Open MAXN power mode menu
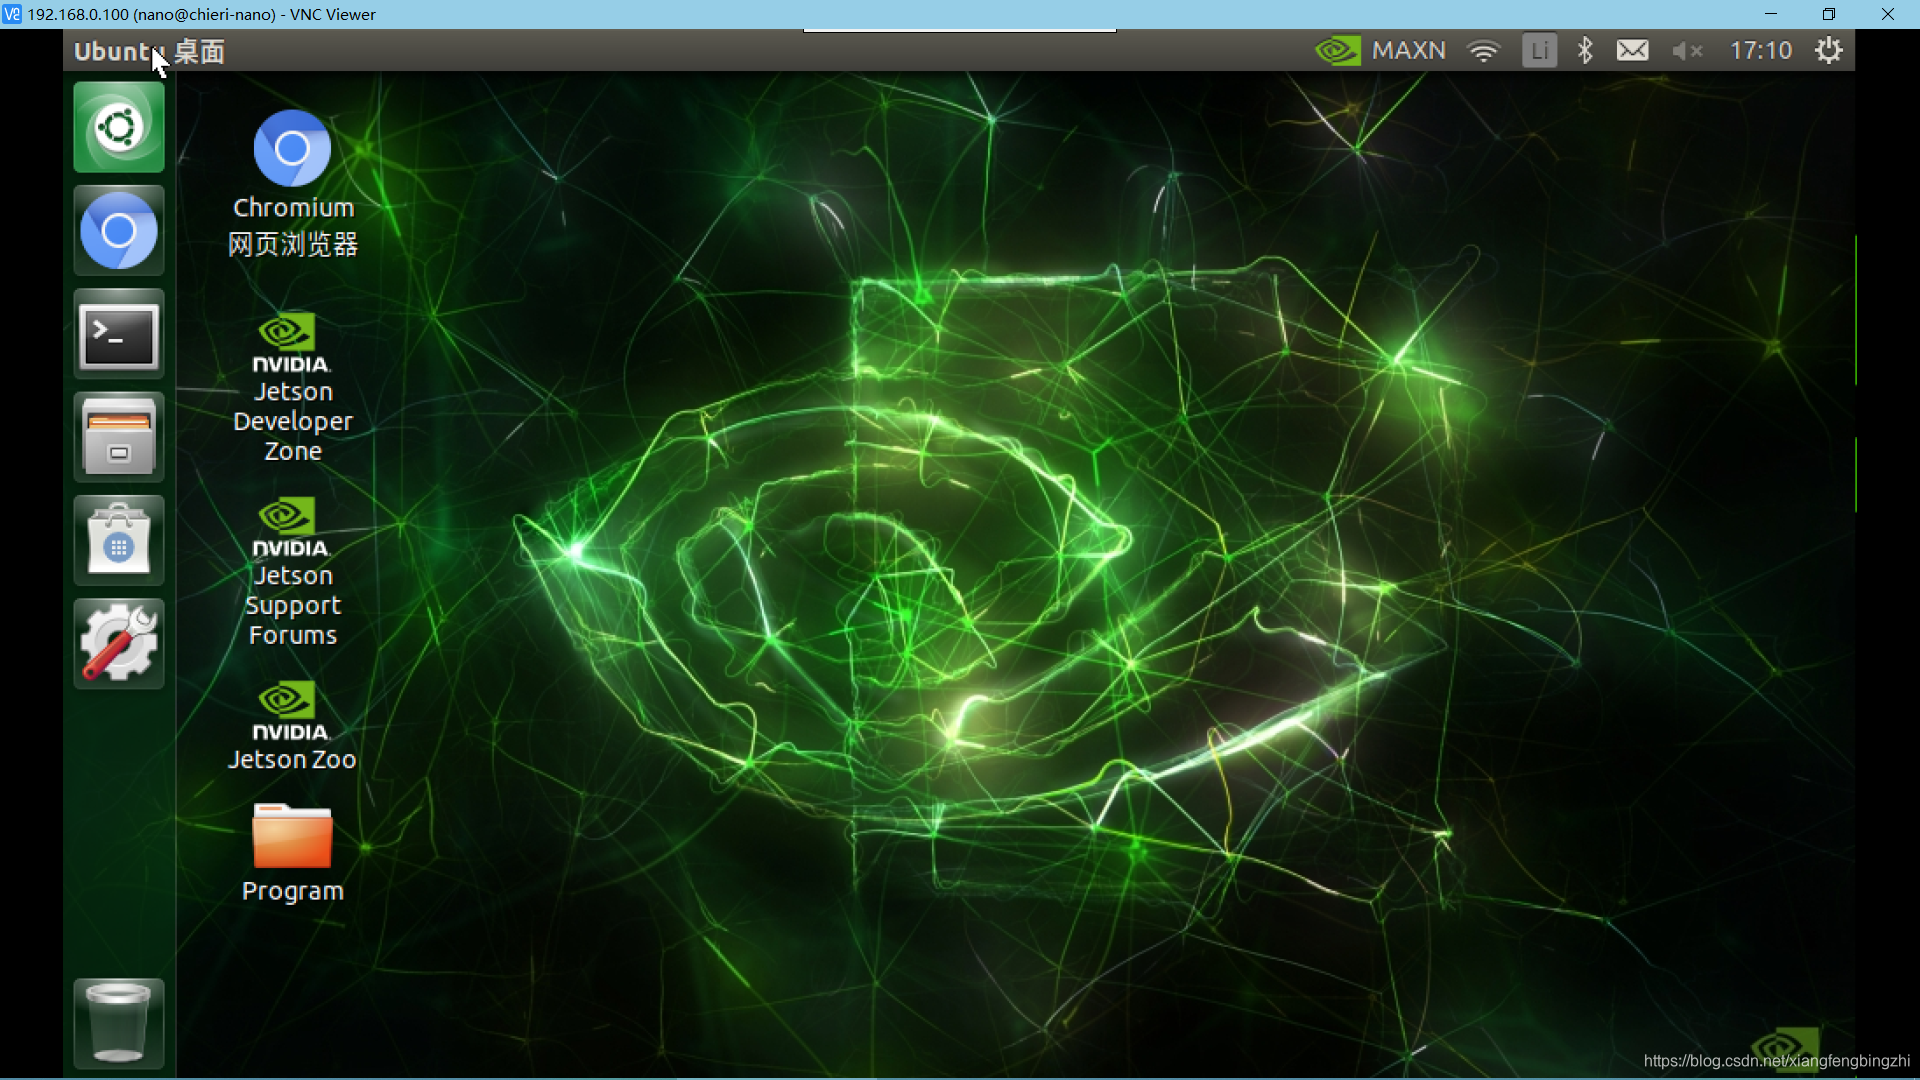This screenshot has width=1920, height=1080. [x=1408, y=50]
